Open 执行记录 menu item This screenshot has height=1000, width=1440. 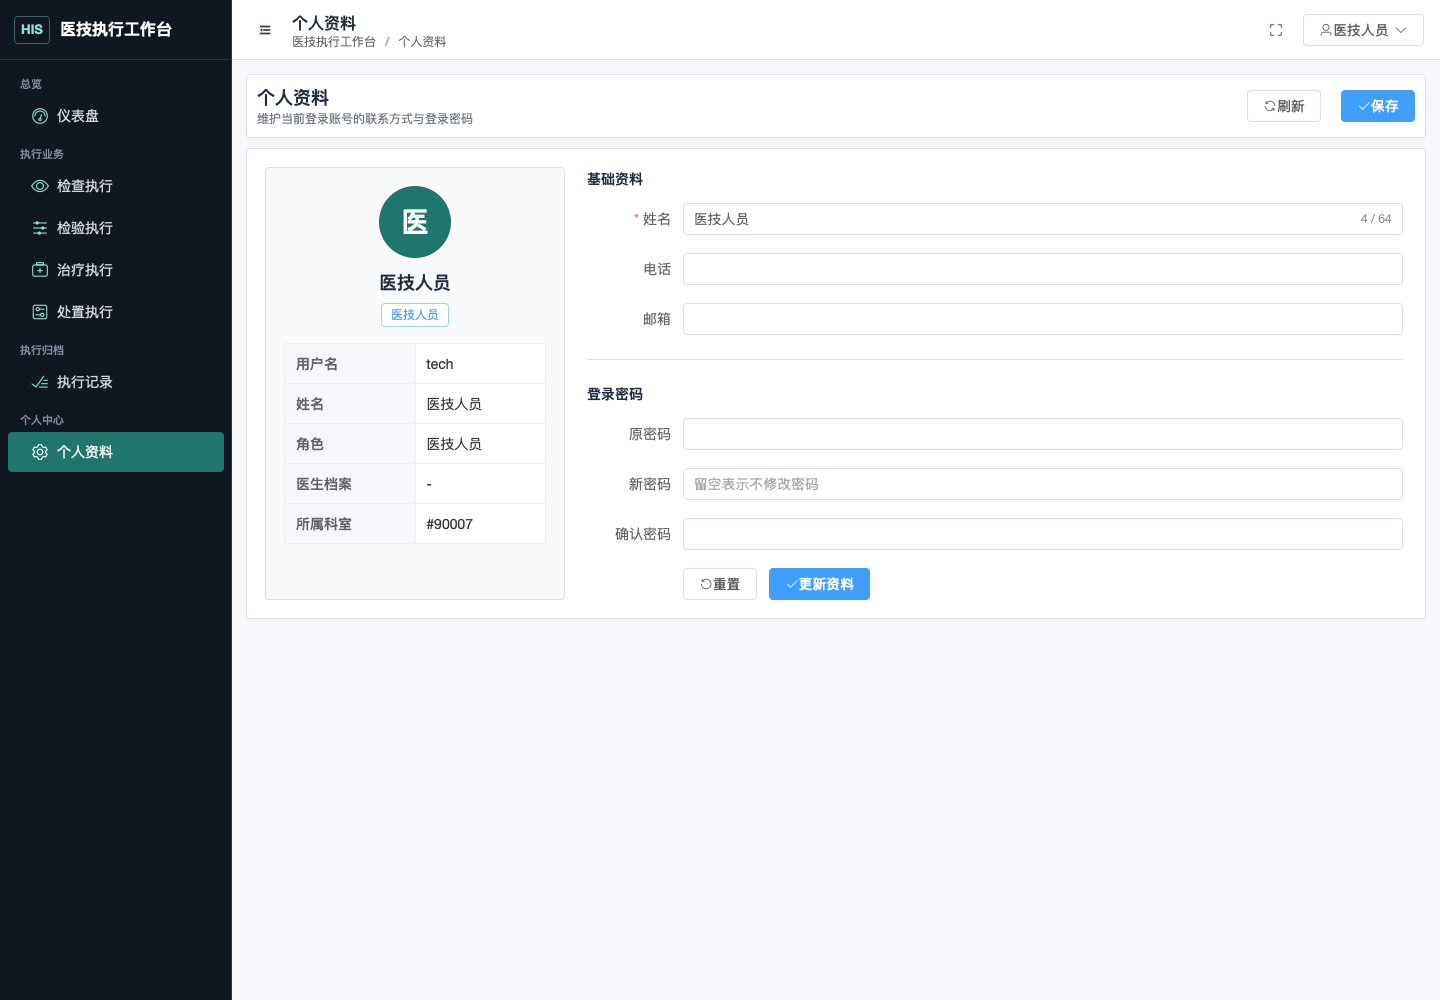click(116, 382)
